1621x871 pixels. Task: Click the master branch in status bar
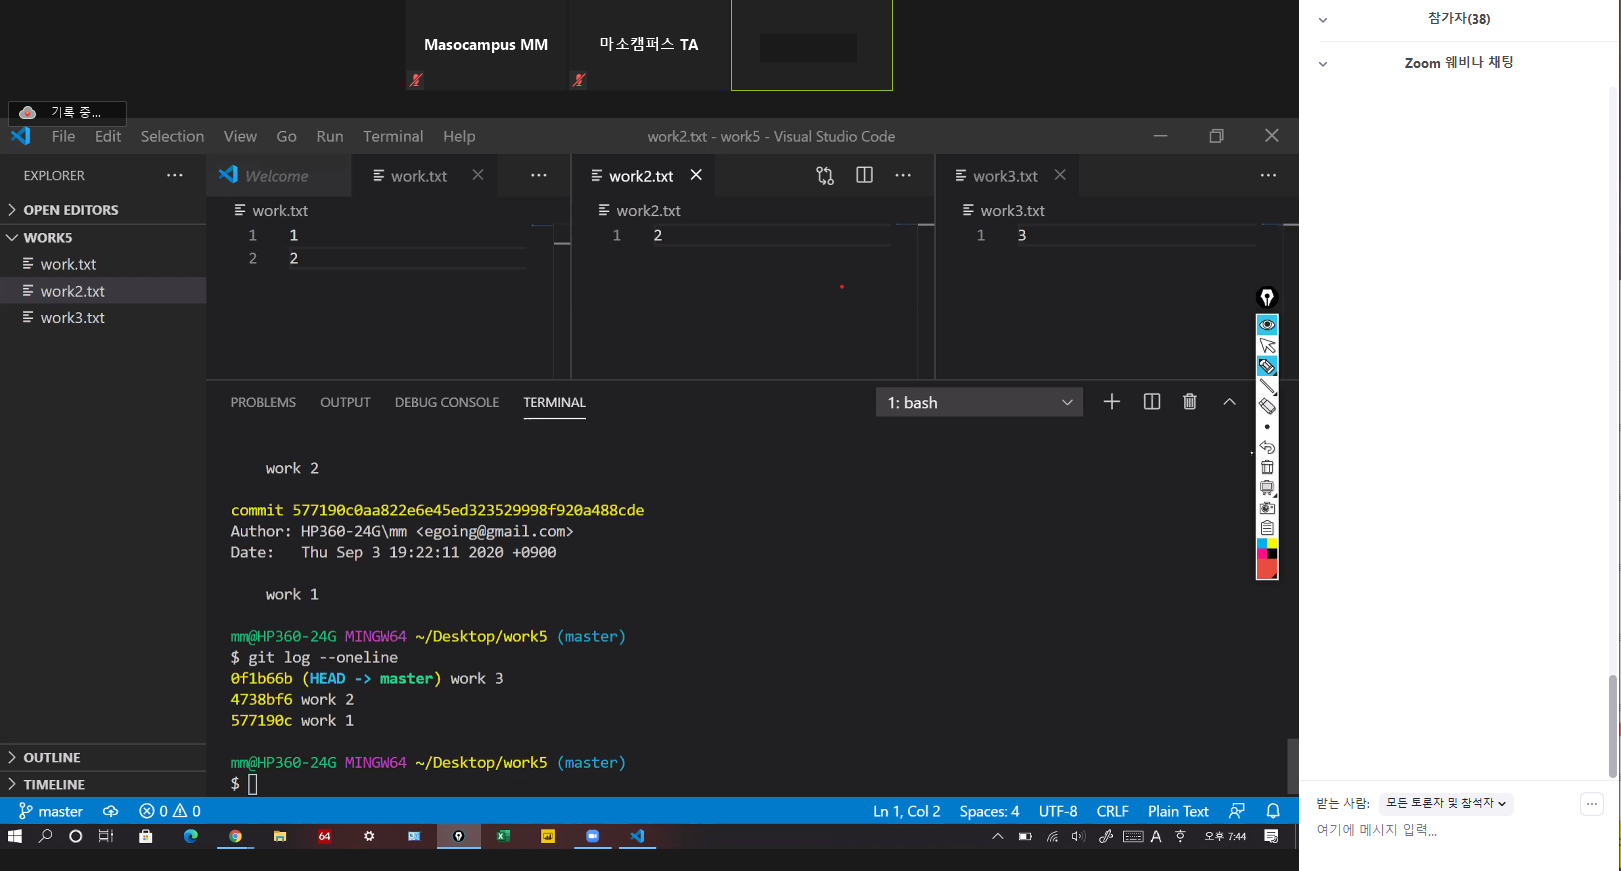51,811
